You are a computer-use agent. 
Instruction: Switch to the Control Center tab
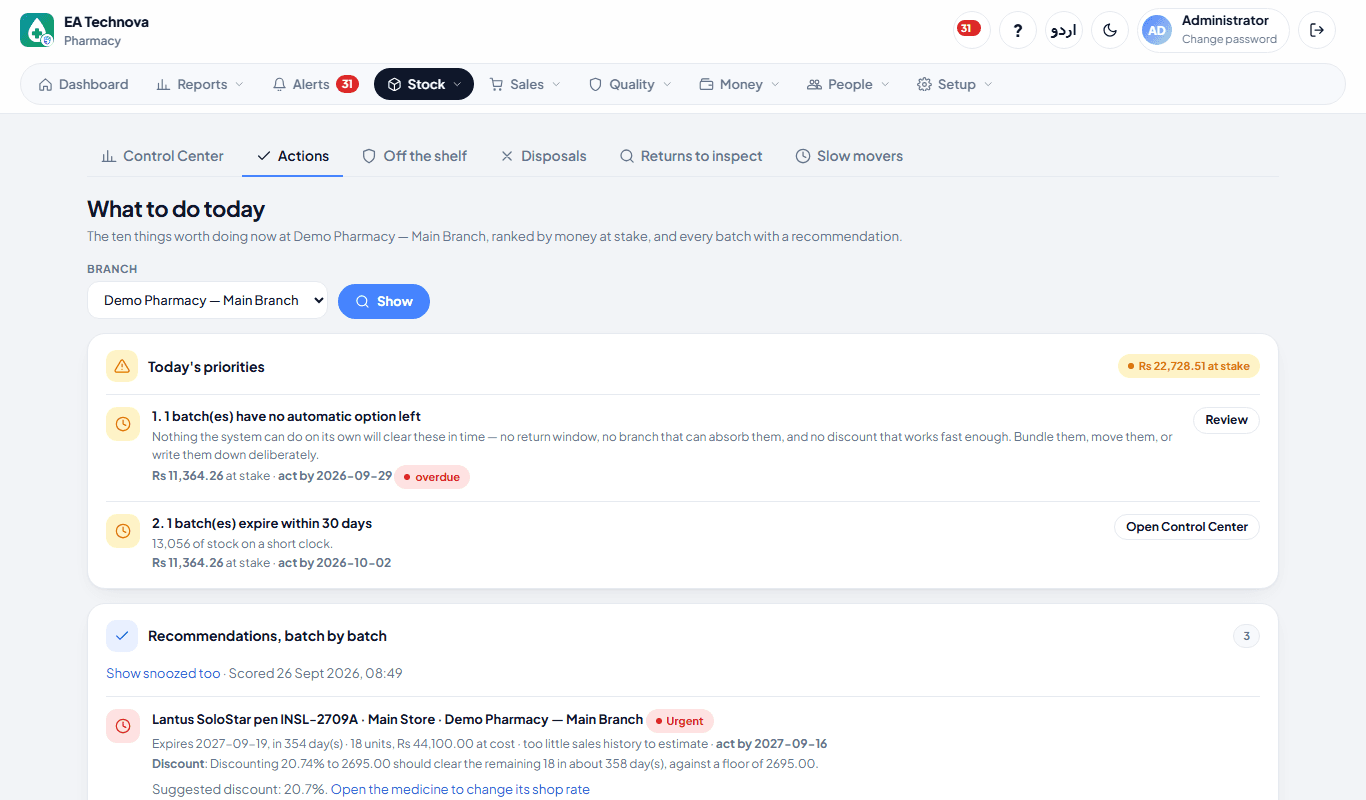(163, 156)
